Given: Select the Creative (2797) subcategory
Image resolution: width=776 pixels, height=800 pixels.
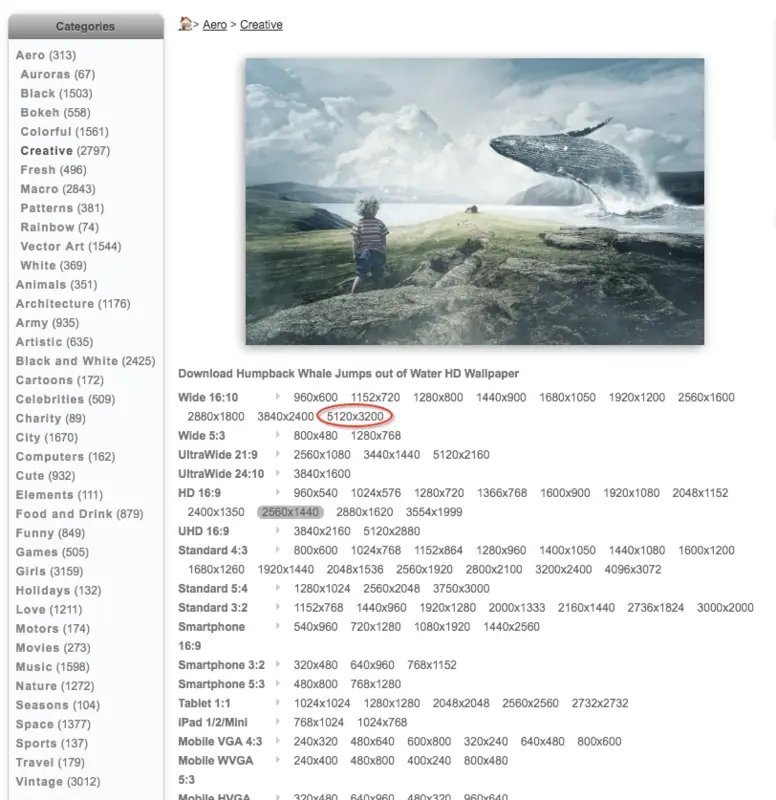Looking at the screenshot, I should (65, 151).
